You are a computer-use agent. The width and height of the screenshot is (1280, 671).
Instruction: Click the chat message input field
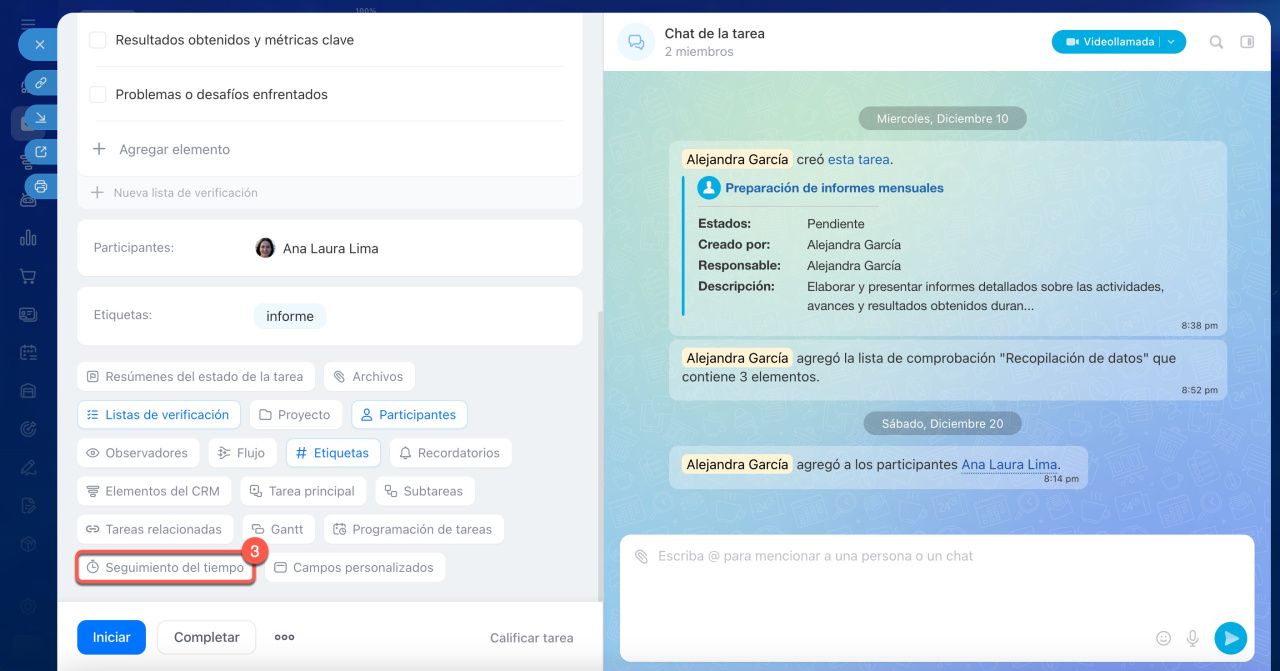click(900, 580)
